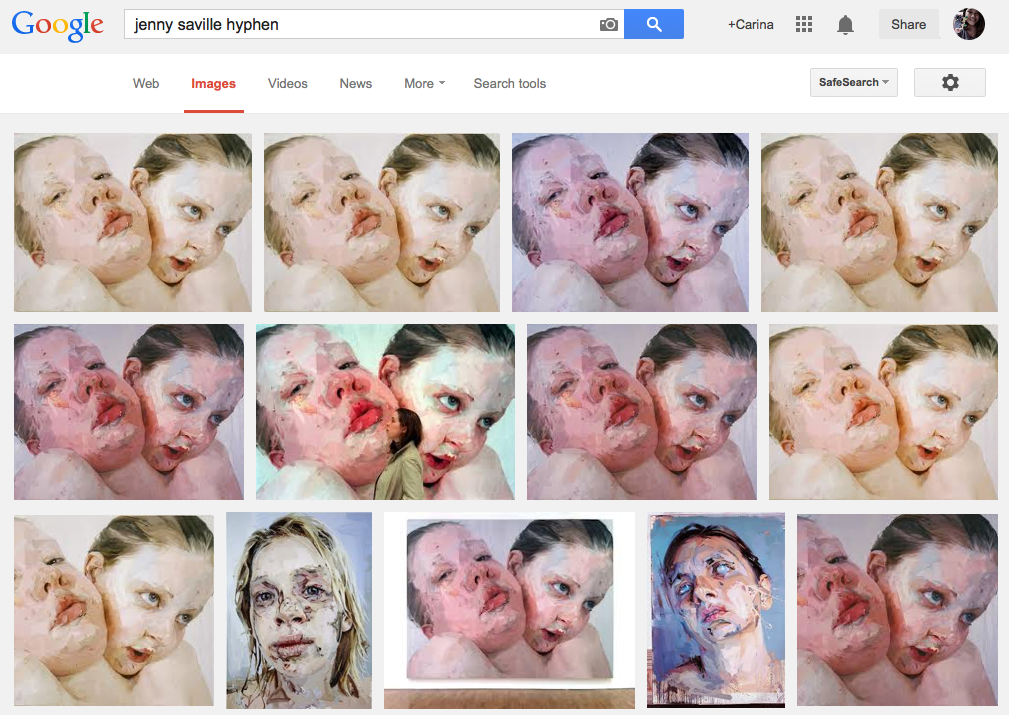Click the profile avatar picture

[968, 25]
